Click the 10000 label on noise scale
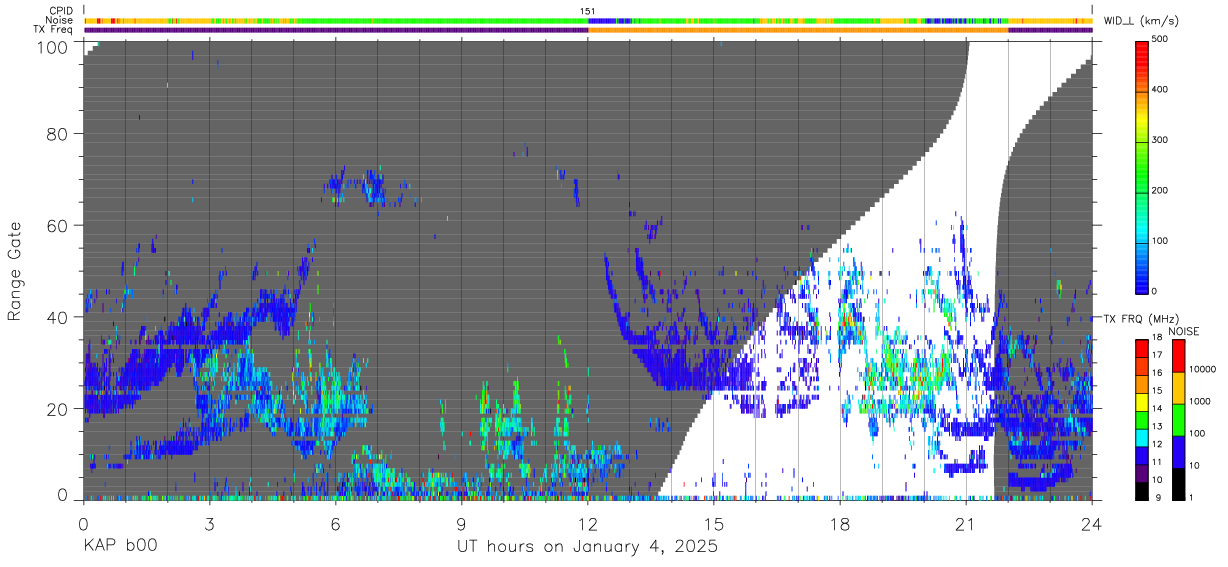 (x=1203, y=369)
